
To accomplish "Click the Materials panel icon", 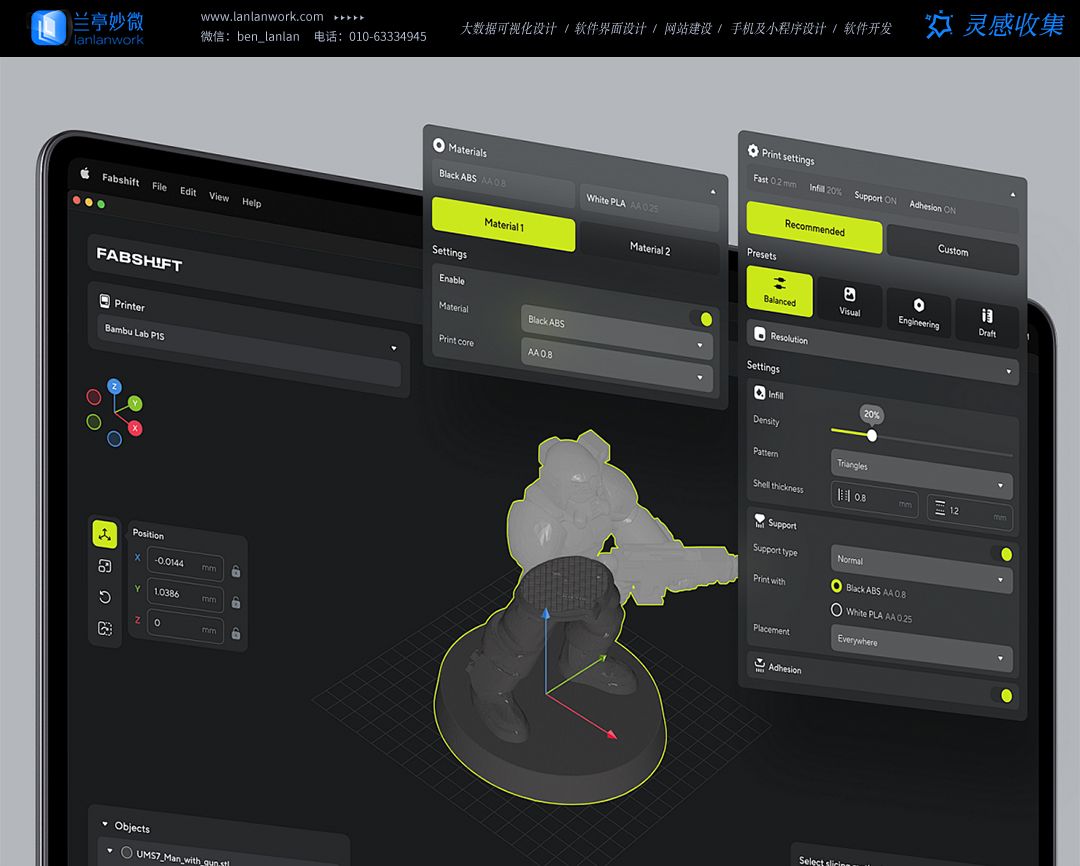I will coord(439,145).
